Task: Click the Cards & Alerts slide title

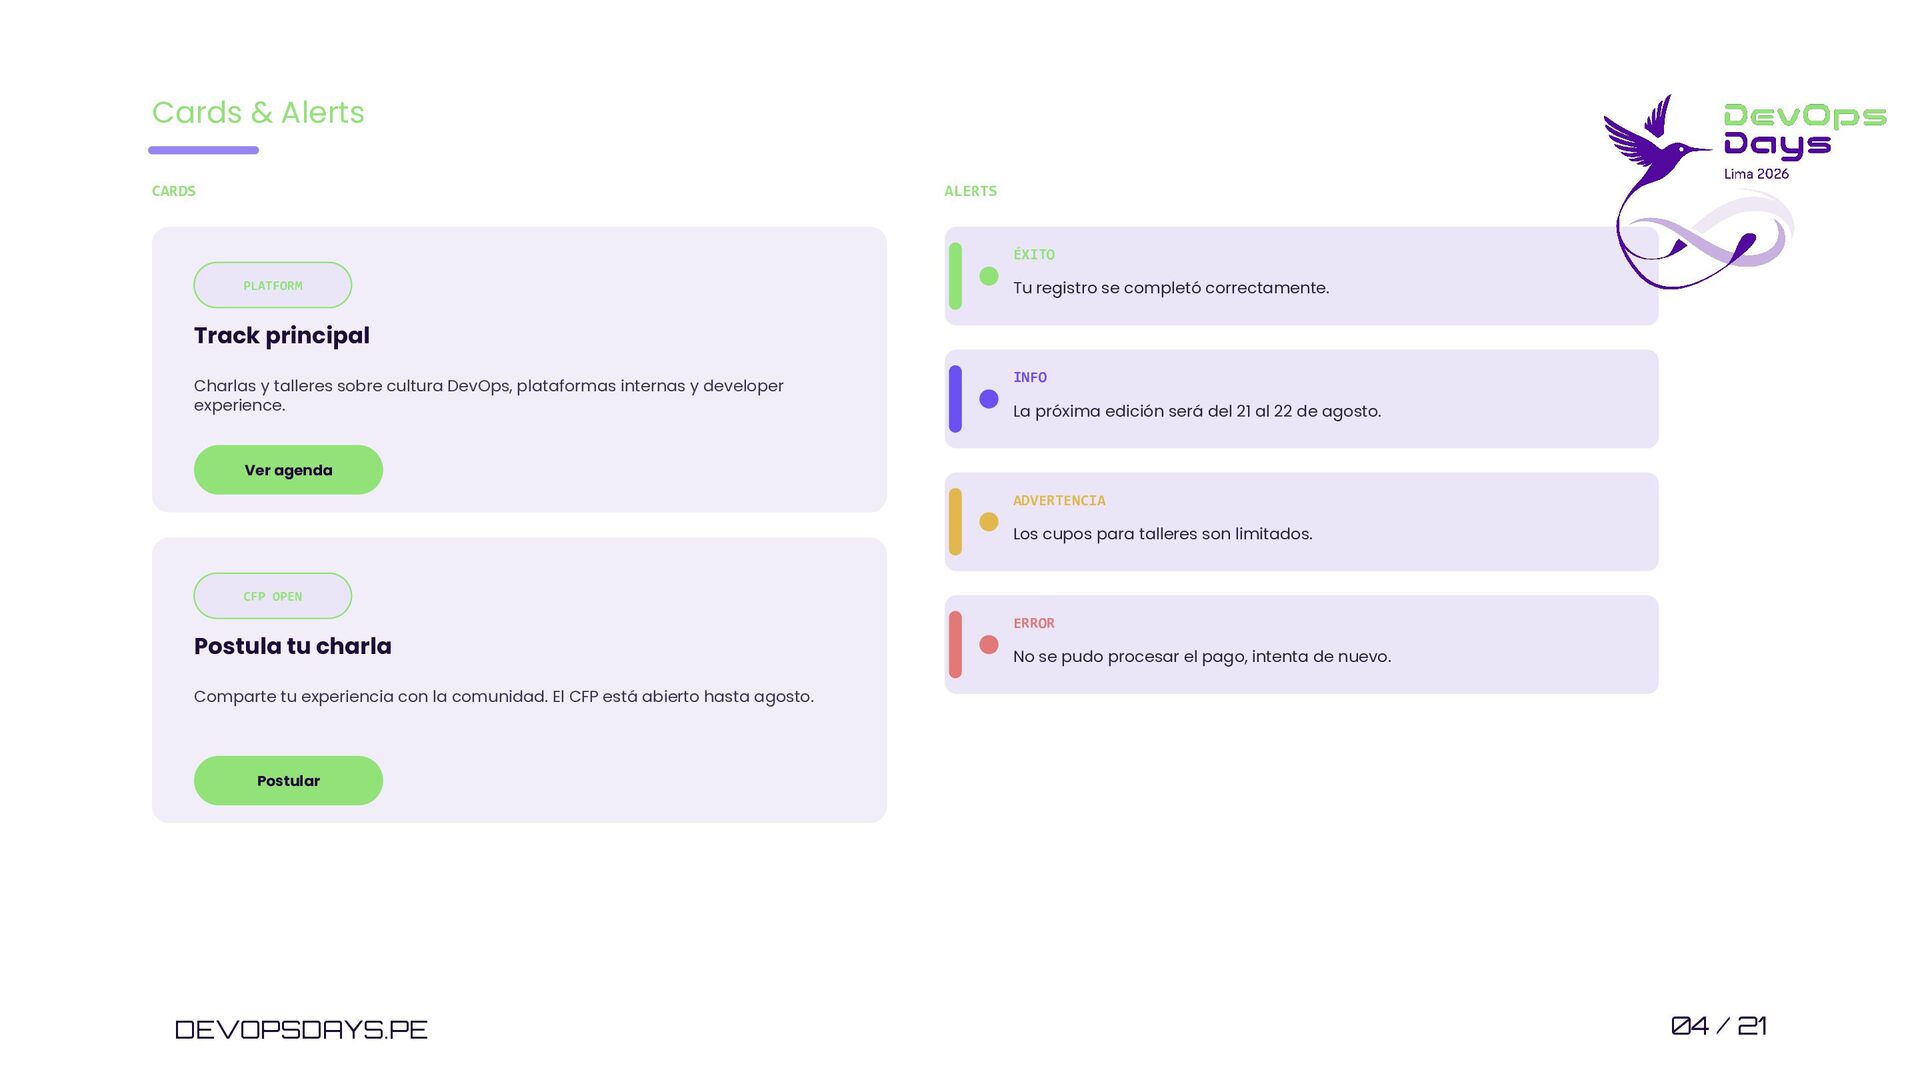Action: [x=258, y=112]
